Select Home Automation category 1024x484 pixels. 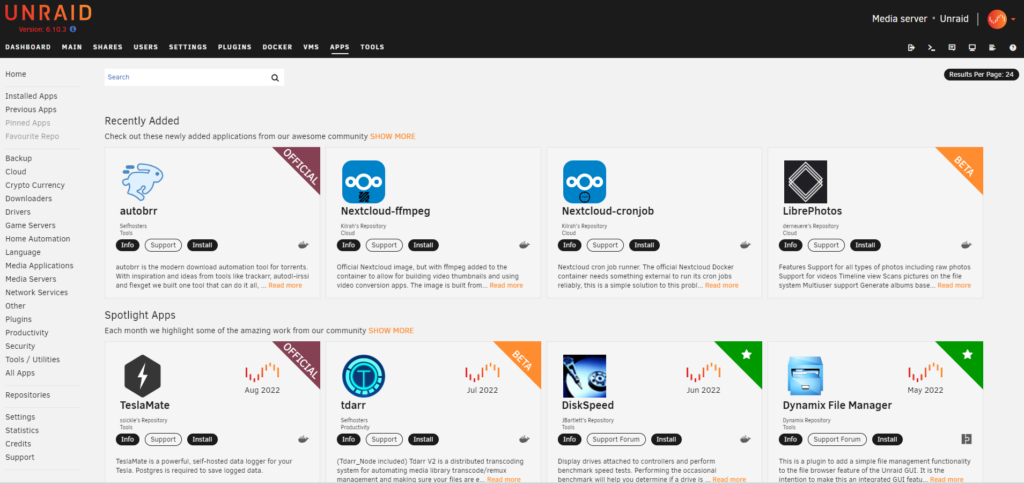[x=38, y=239]
